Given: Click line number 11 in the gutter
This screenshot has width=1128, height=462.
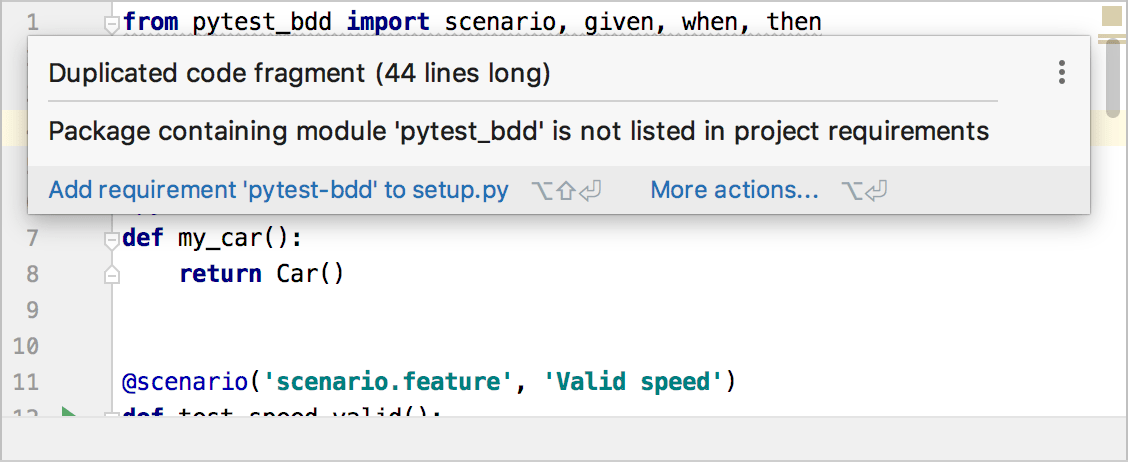Looking at the screenshot, I should (x=28, y=382).
